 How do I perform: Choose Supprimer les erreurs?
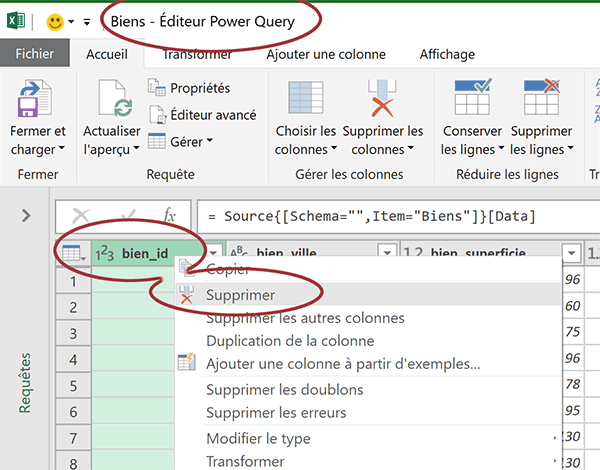click(368, 413)
